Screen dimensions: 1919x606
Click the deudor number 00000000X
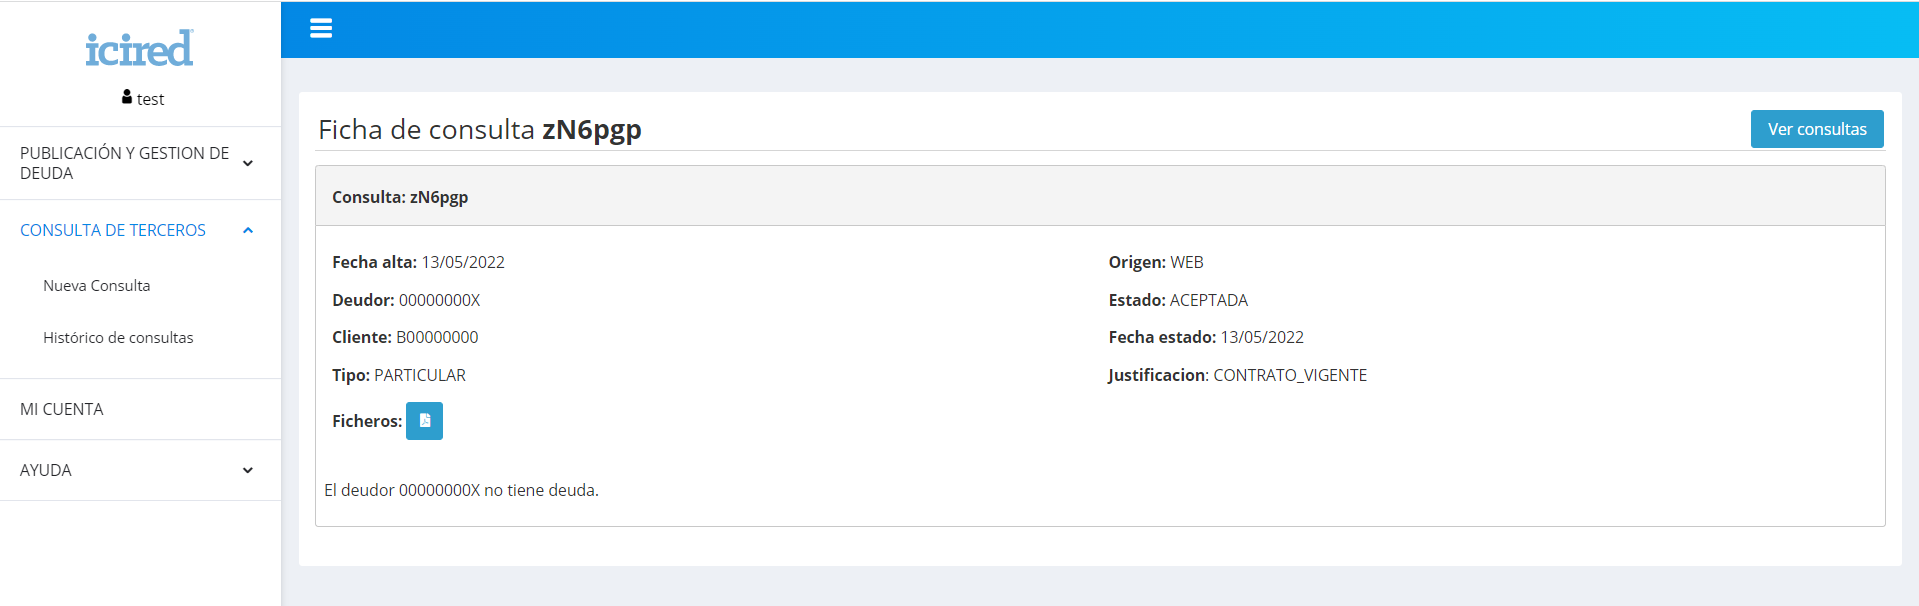(x=439, y=300)
